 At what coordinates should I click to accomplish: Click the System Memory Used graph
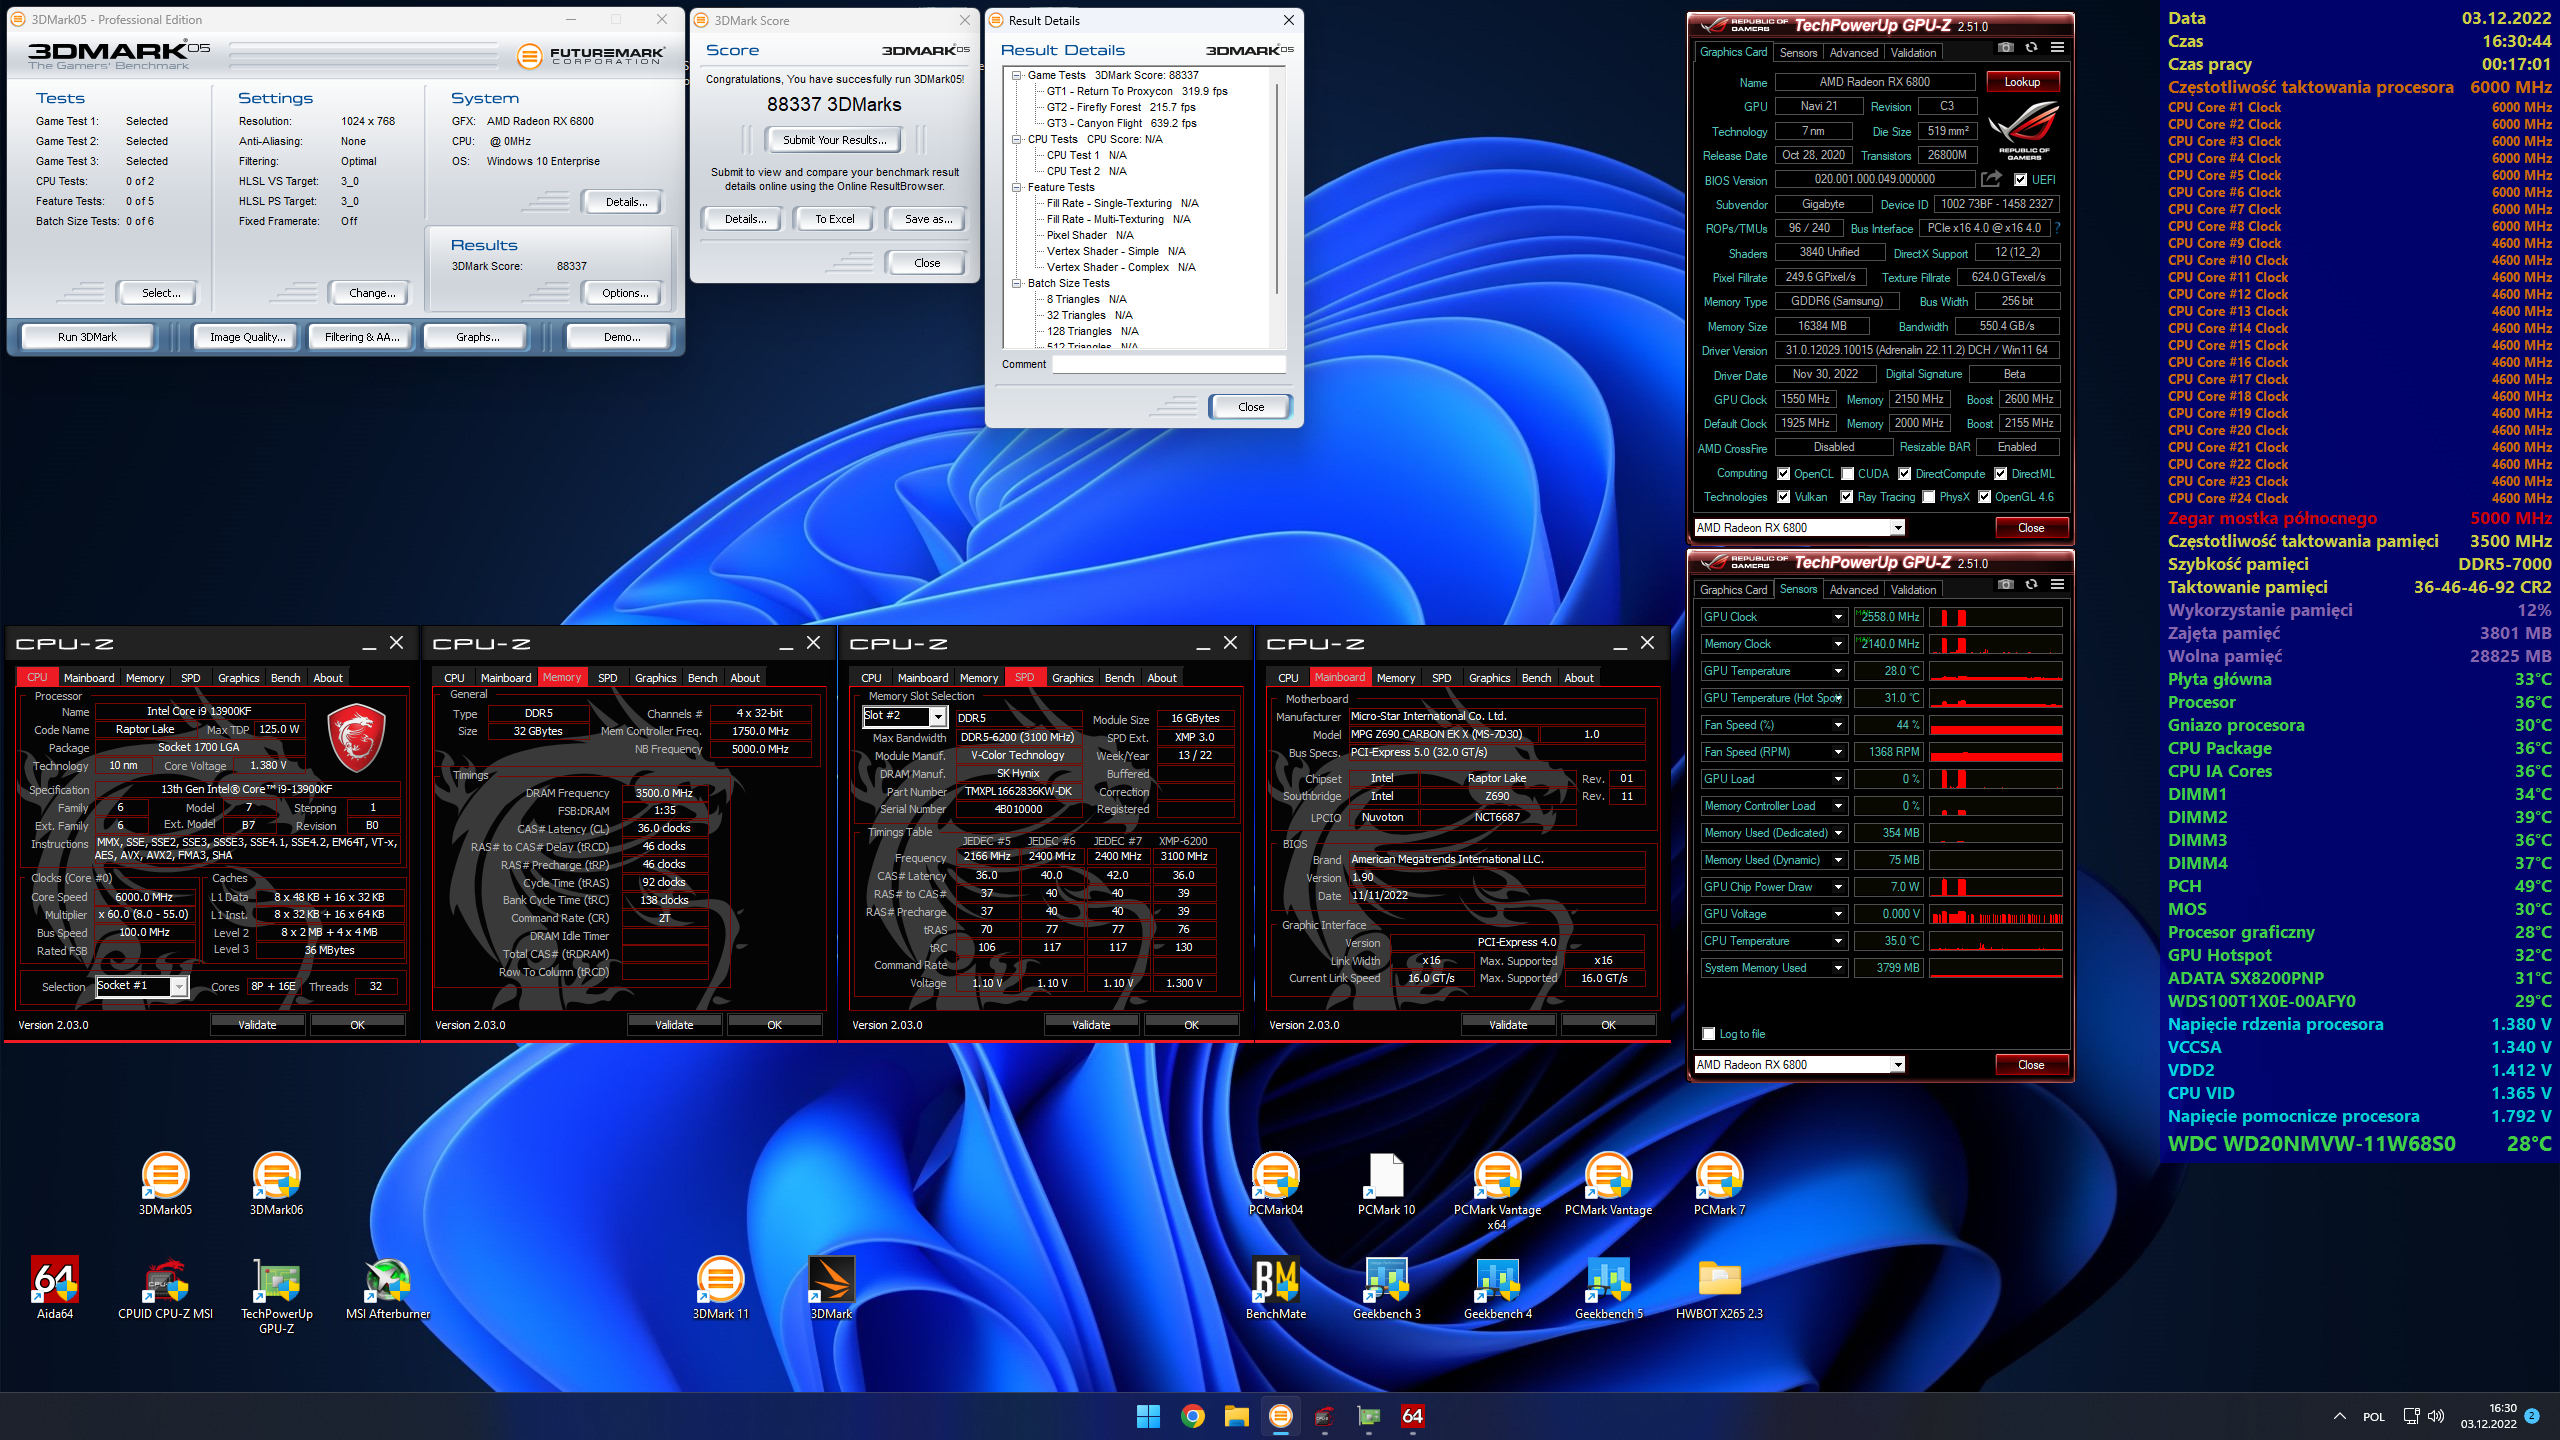pos(1995,968)
